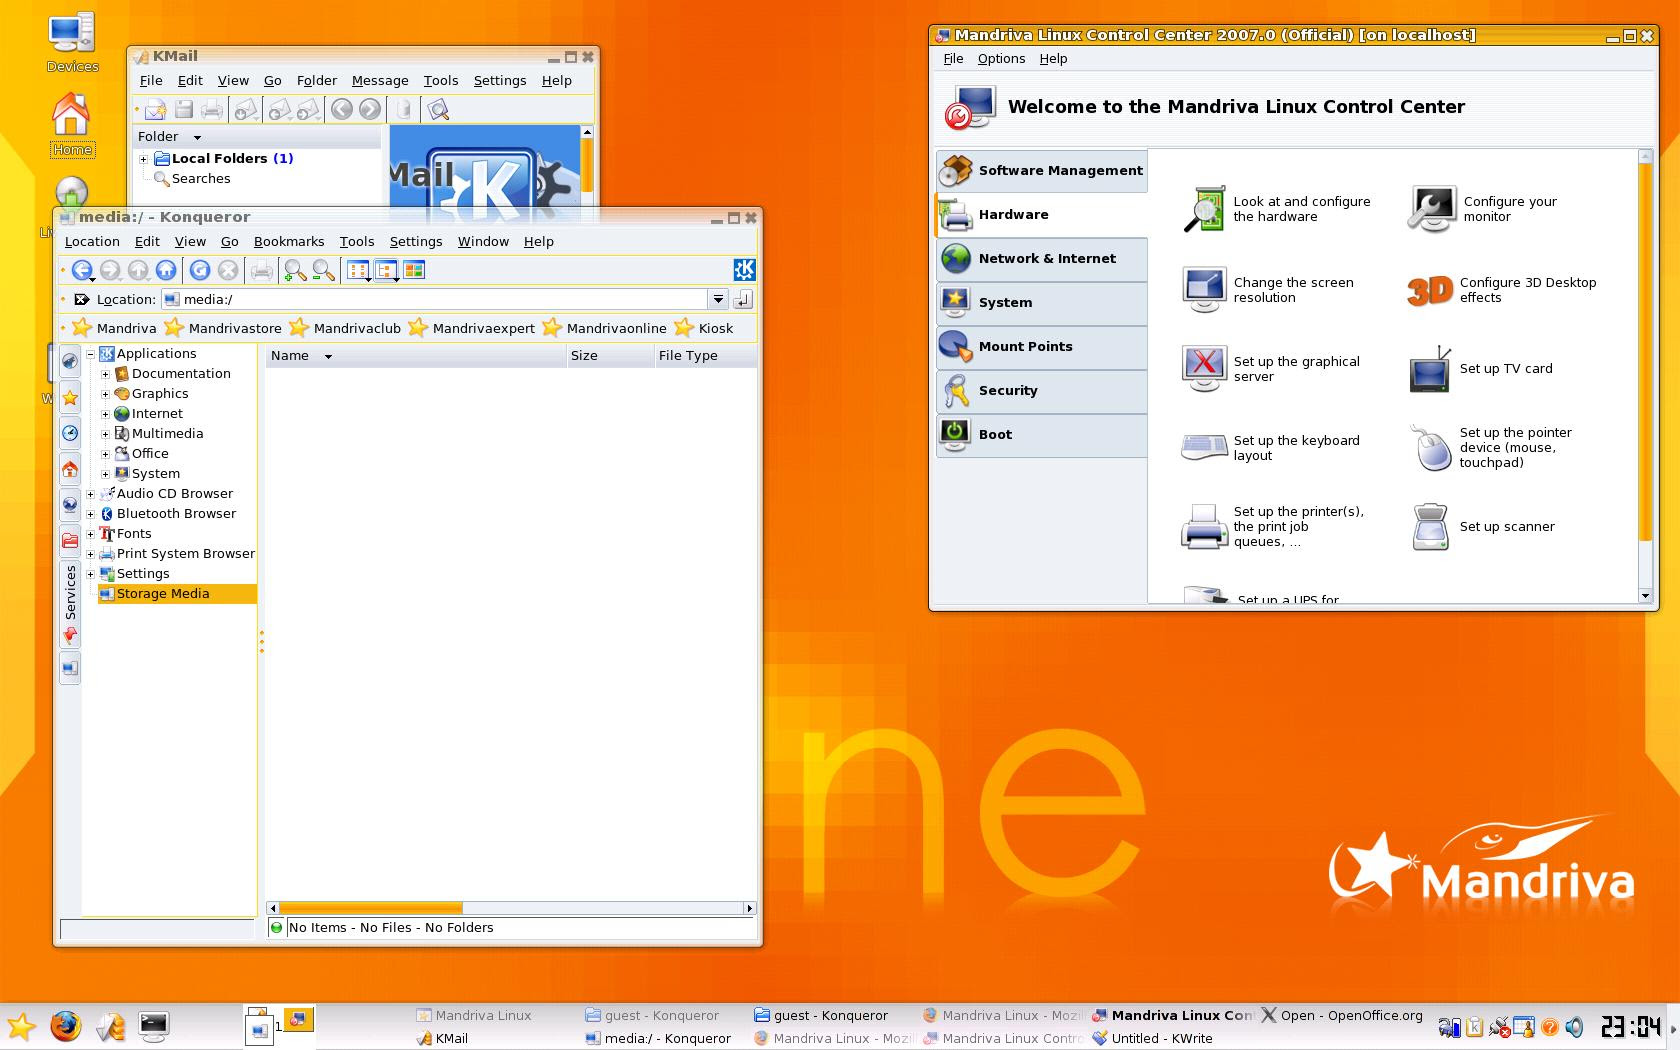The image size is (1680, 1050).
Task: Click Konqueror zoom out magnifier icon
Action: tap(323, 270)
